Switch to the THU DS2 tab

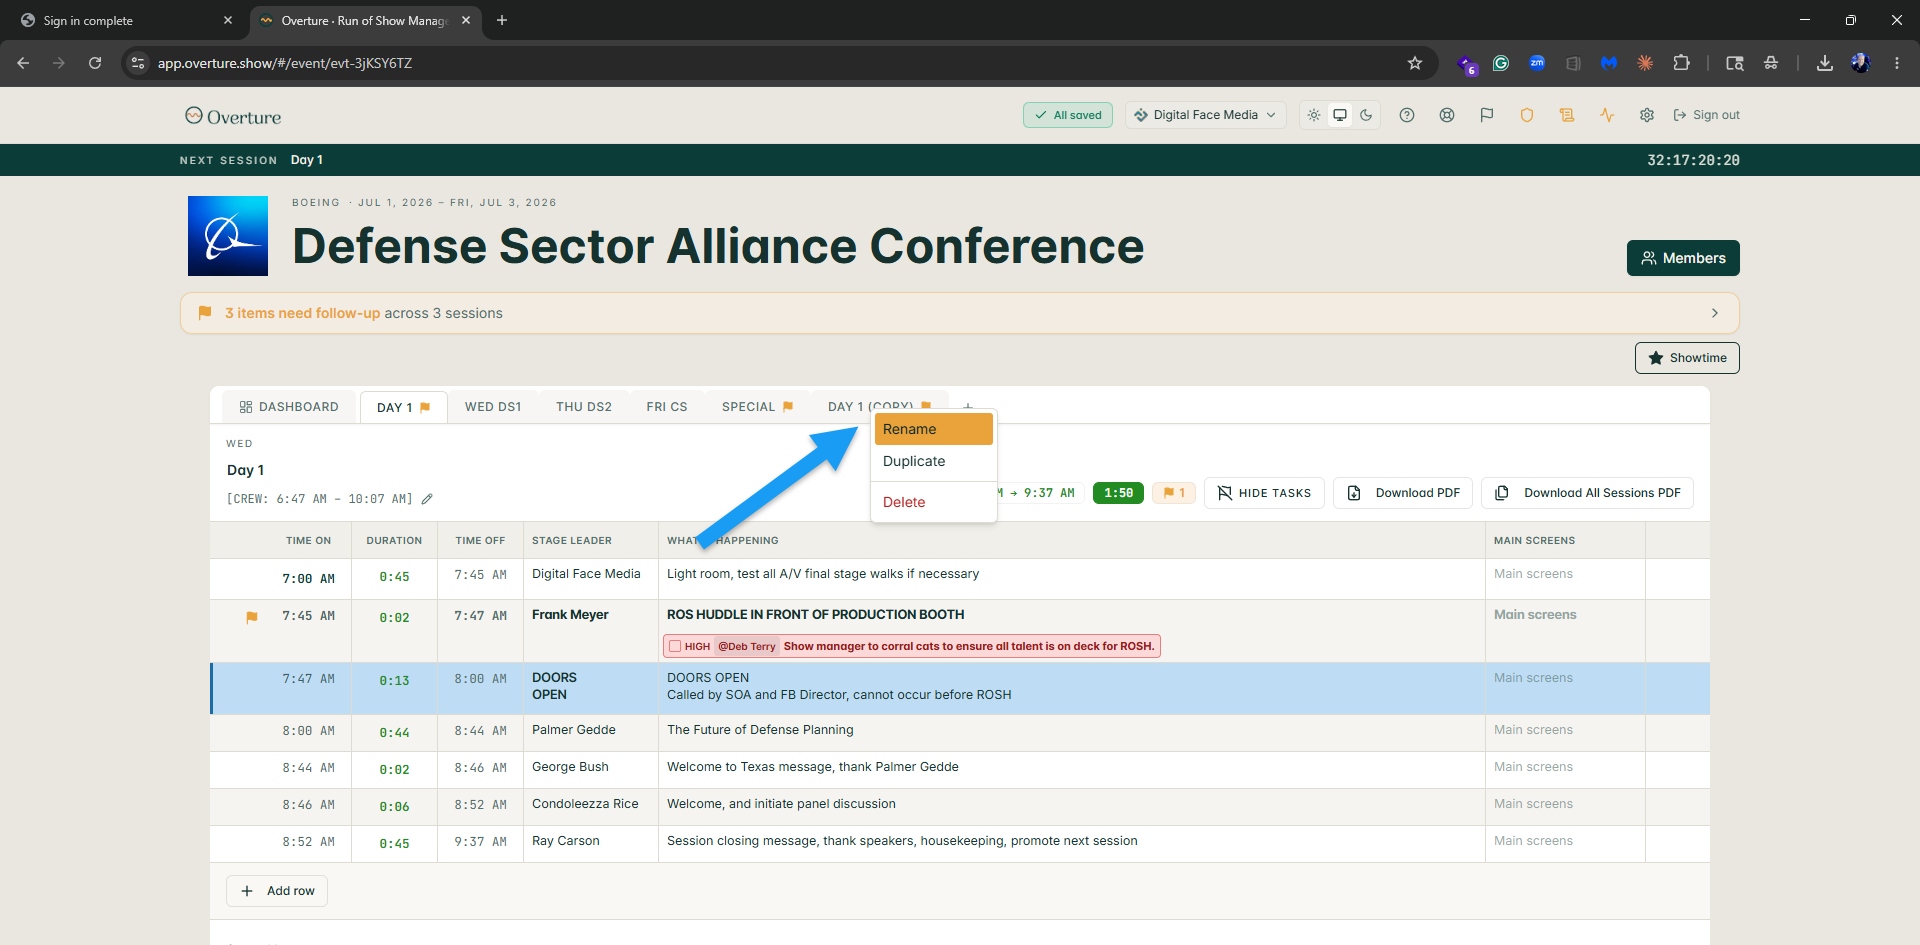584,407
